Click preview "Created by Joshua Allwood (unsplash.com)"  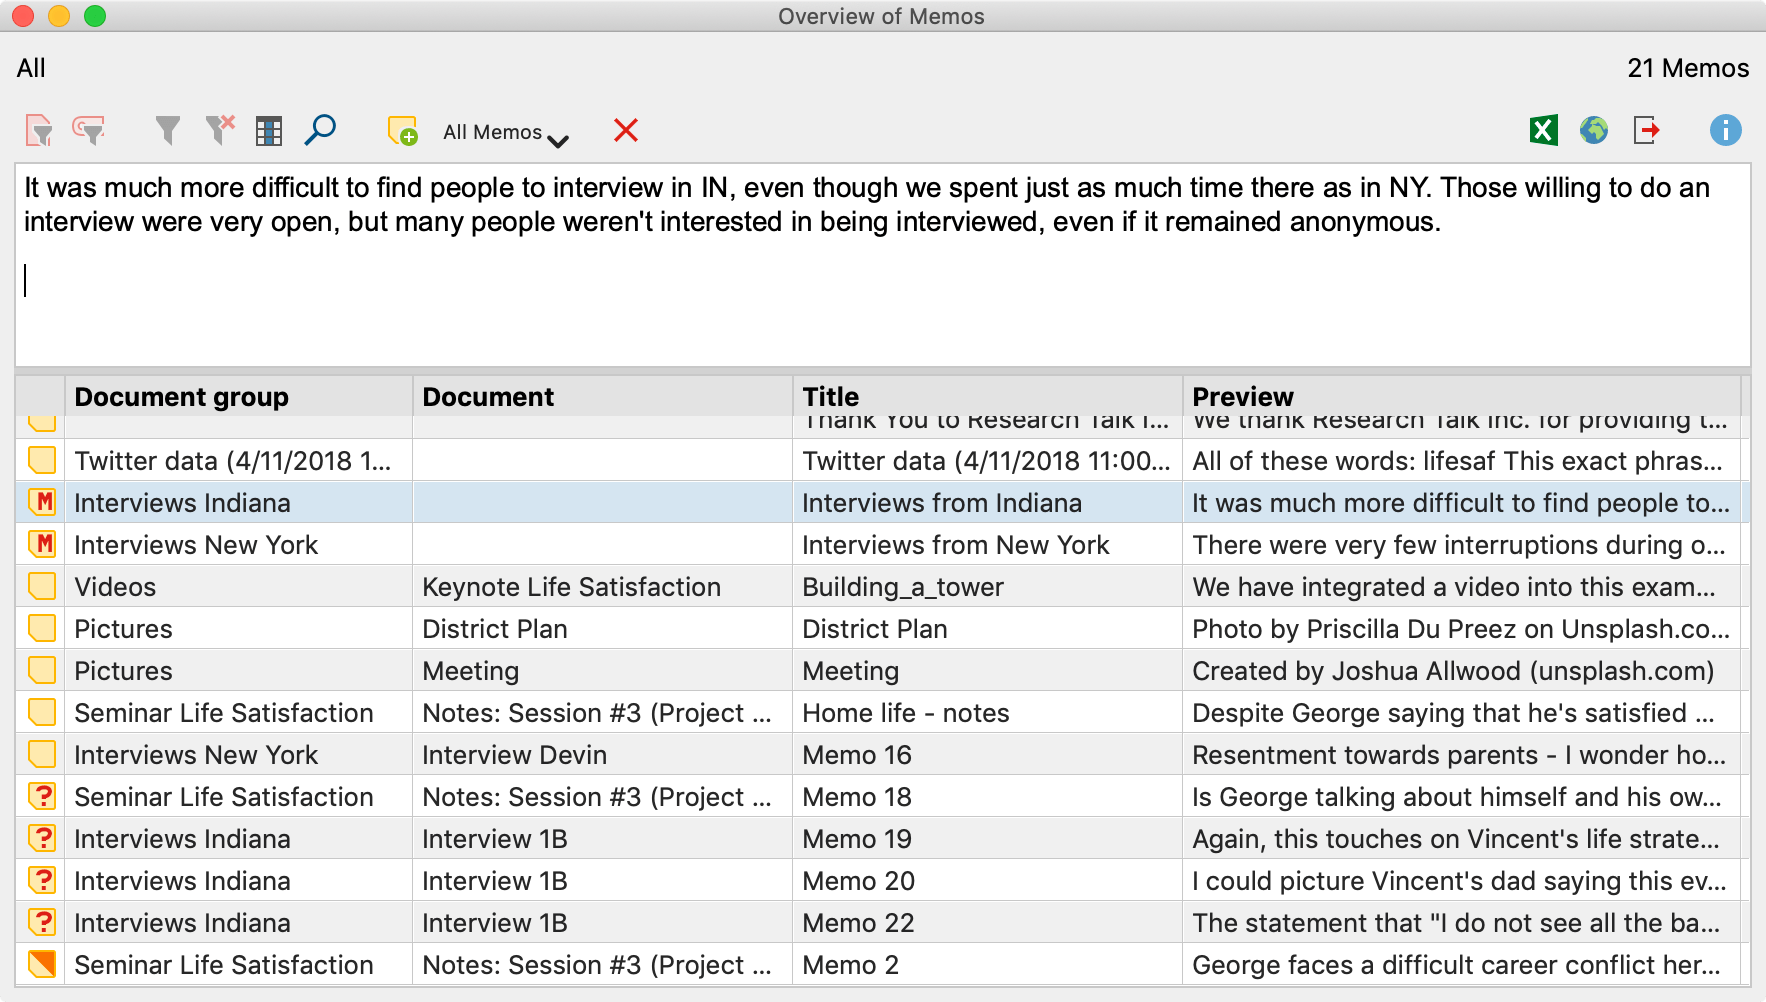(1462, 671)
